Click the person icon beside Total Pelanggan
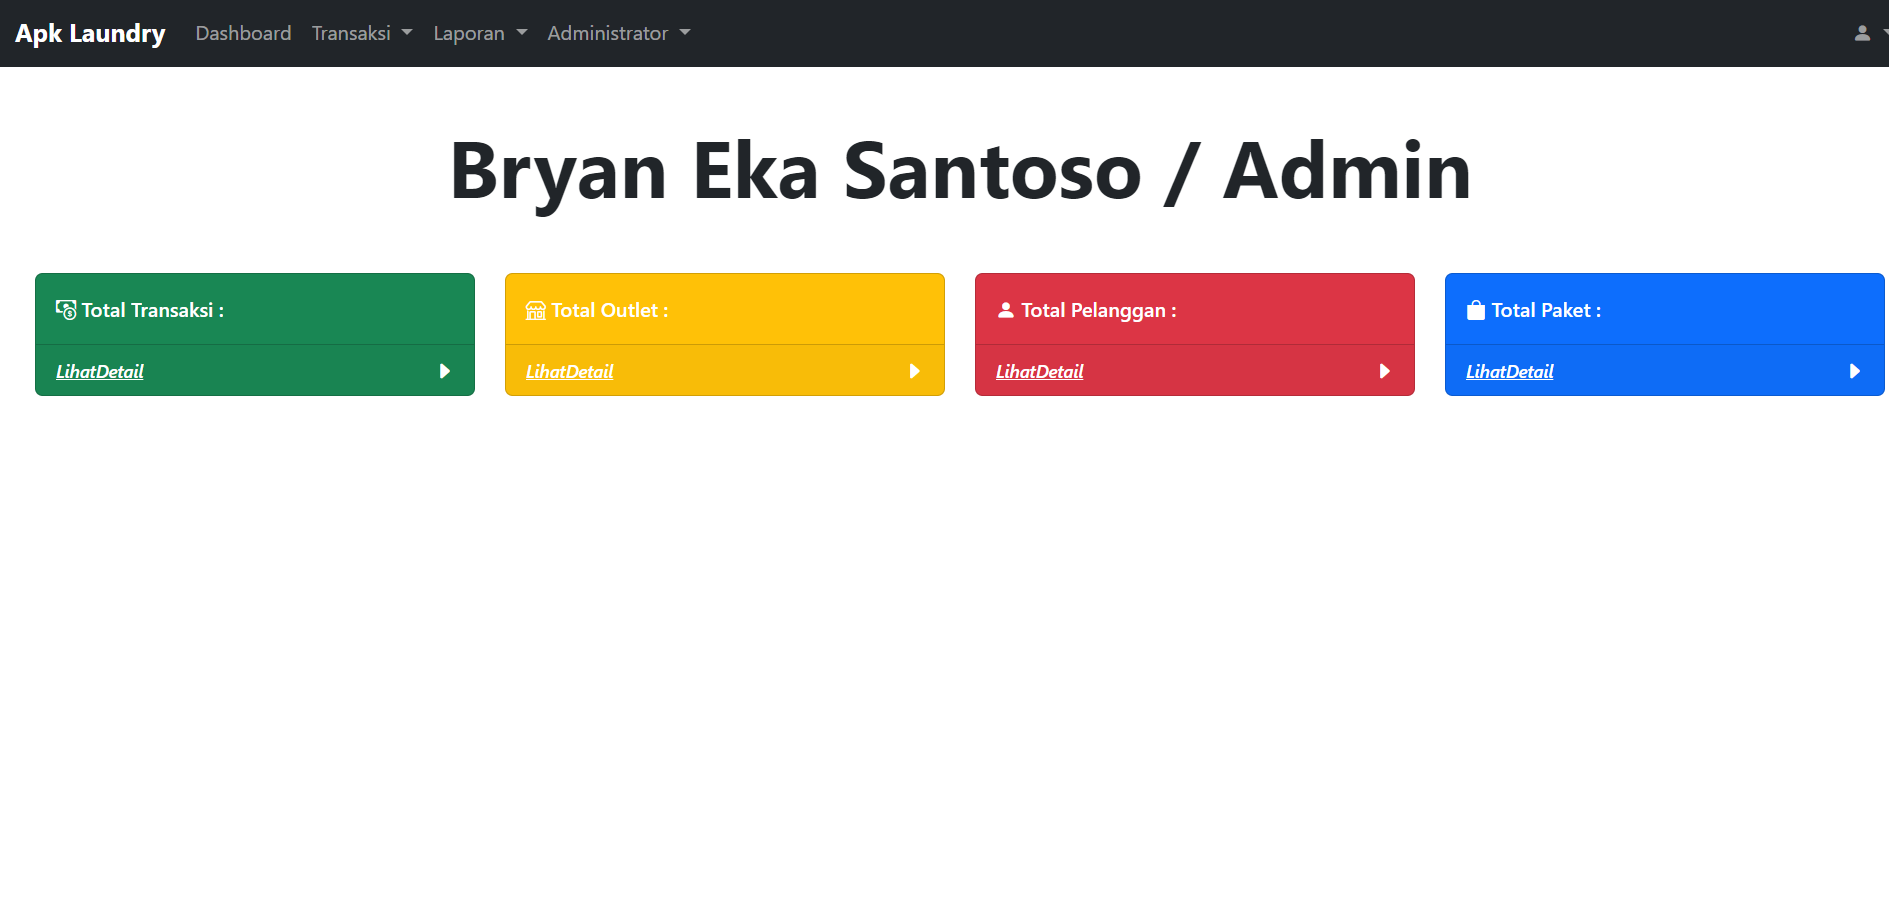Screen dimensions: 1889x900 1006,310
